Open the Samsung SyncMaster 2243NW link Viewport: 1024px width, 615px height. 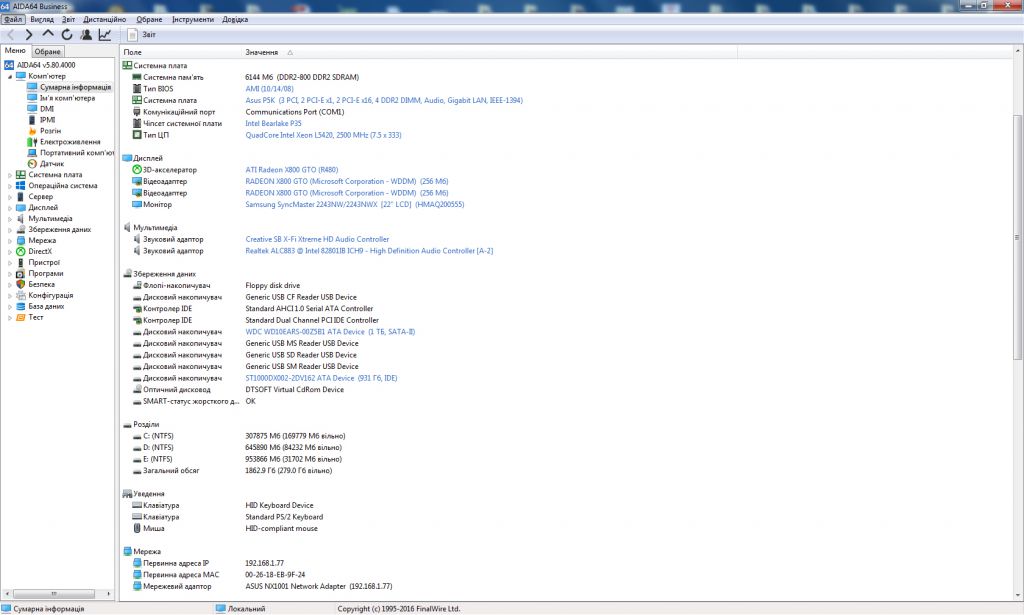pyautogui.click(x=355, y=204)
